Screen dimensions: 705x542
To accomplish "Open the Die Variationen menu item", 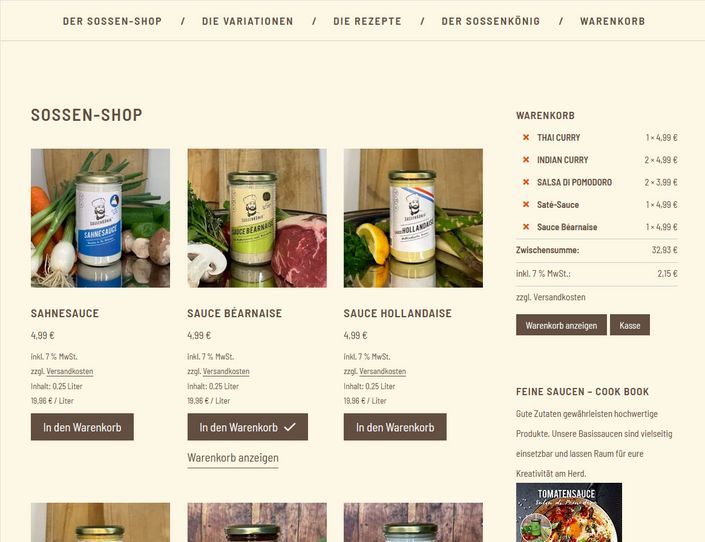I will (x=247, y=21).
